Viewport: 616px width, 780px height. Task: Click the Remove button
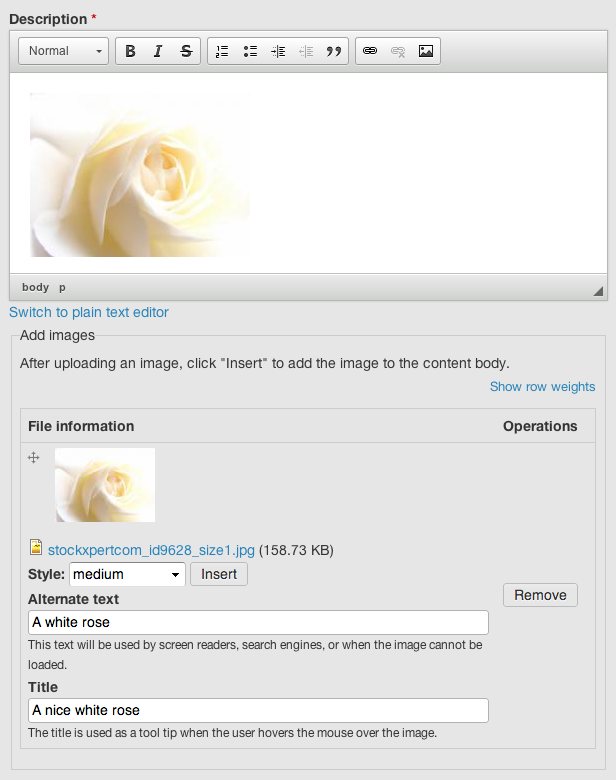tap(540, 595)
